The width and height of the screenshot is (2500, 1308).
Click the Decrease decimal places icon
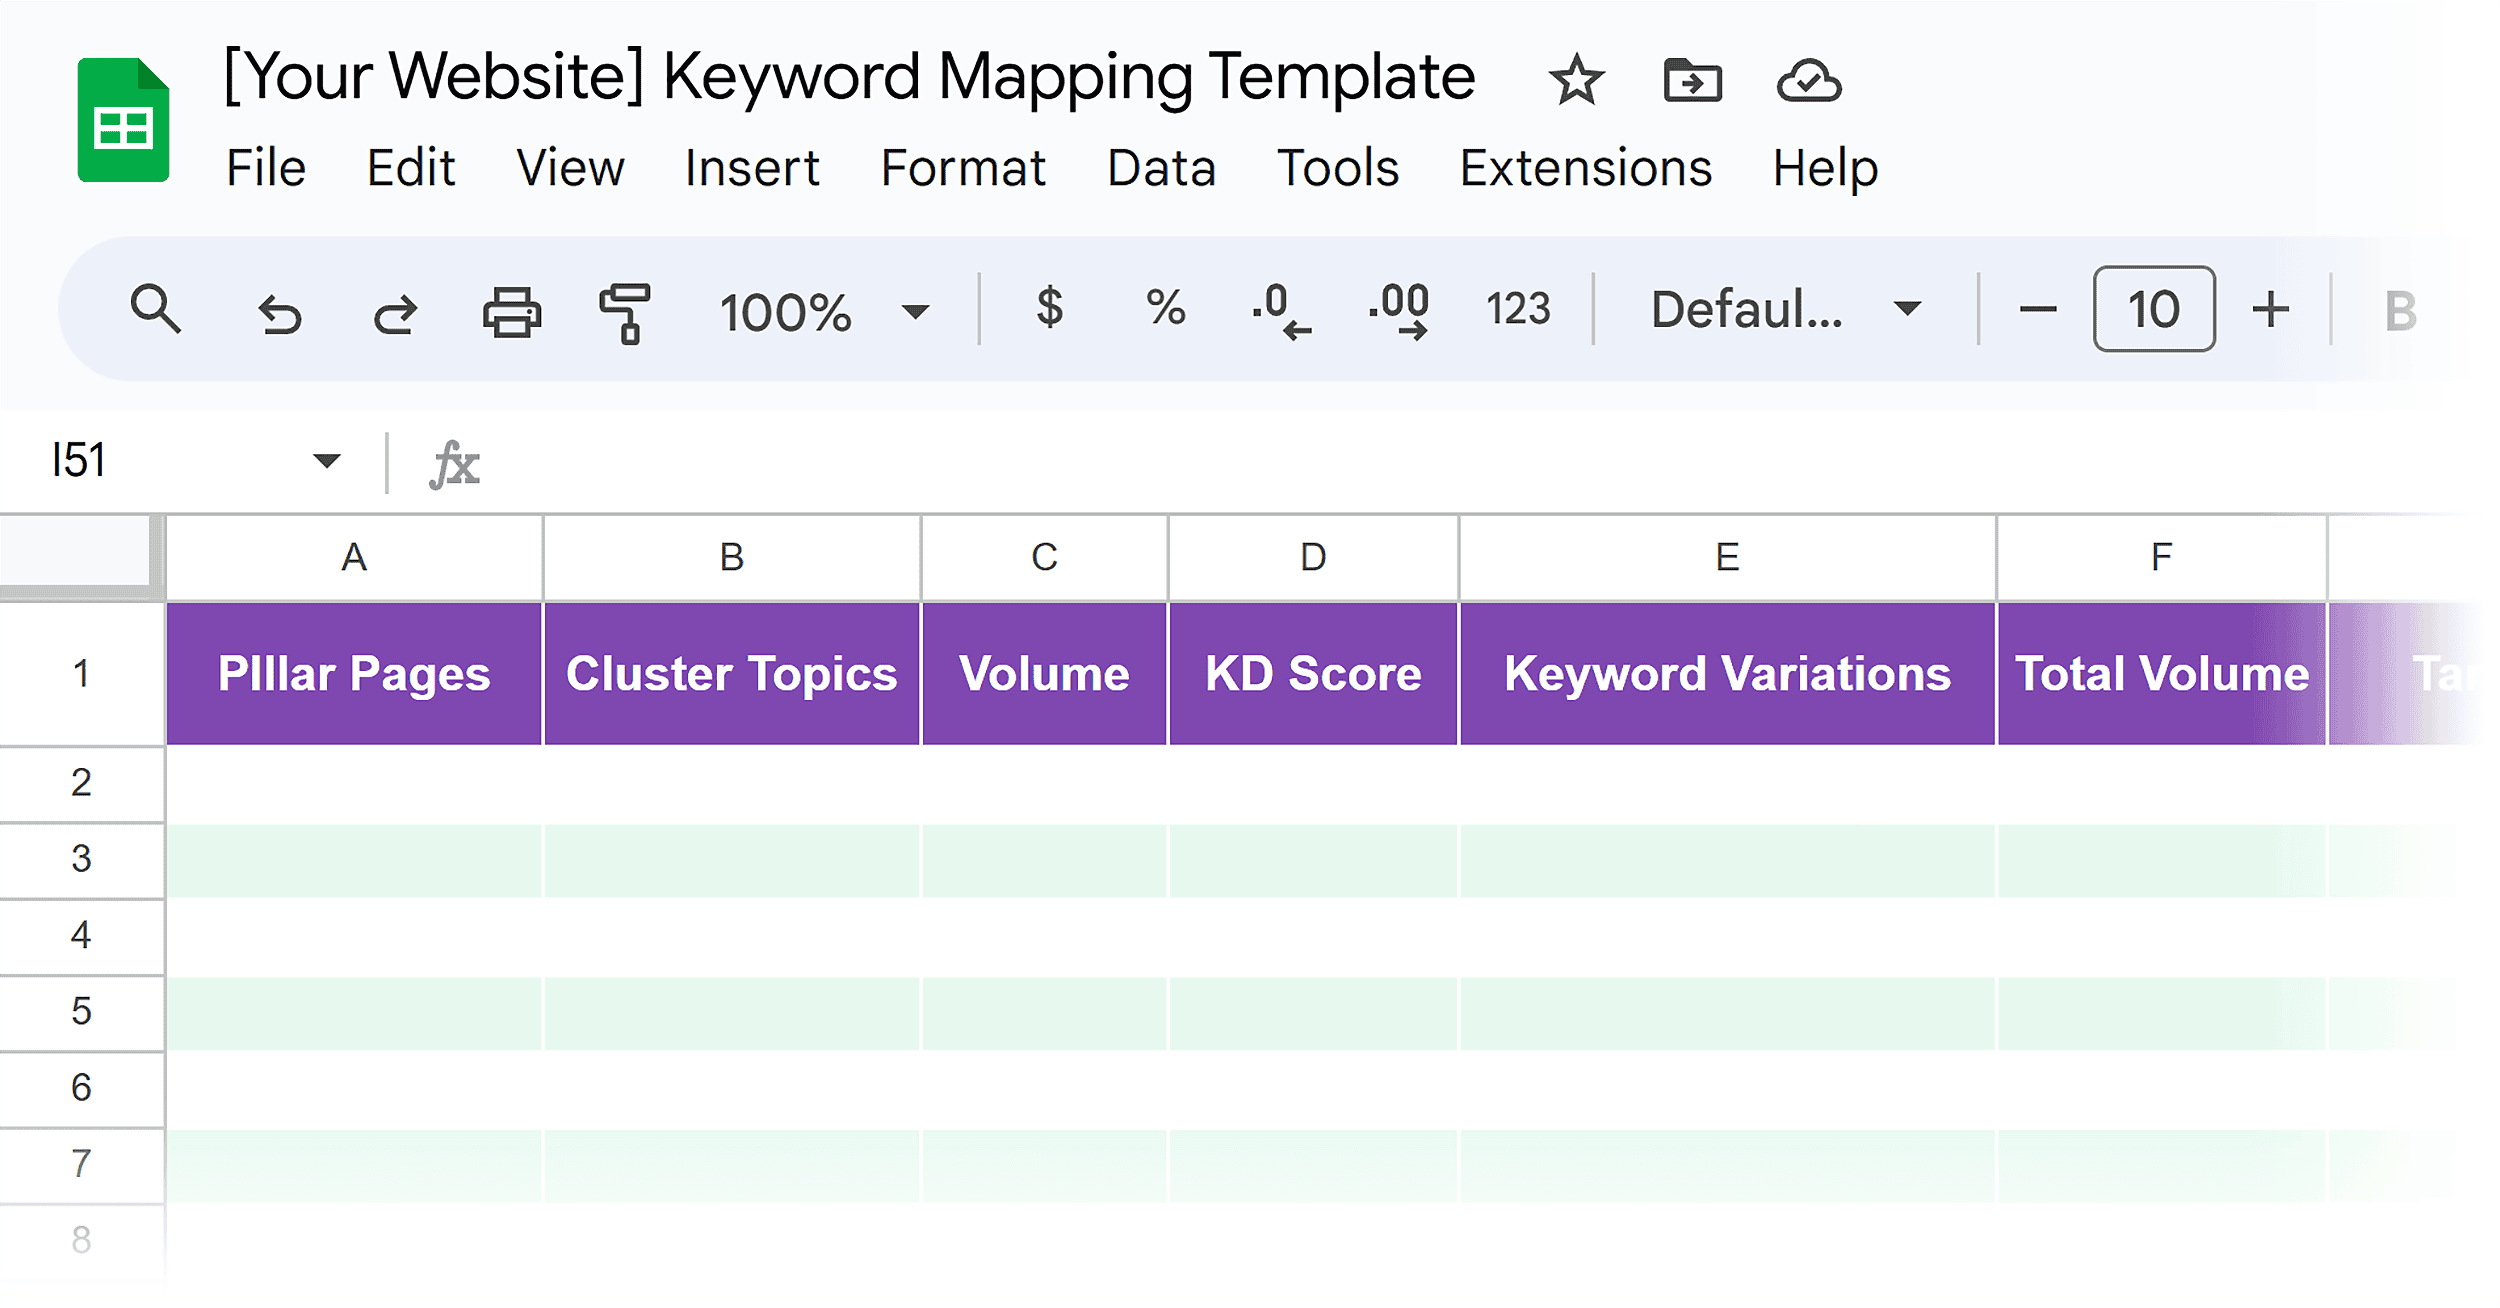1281,311
